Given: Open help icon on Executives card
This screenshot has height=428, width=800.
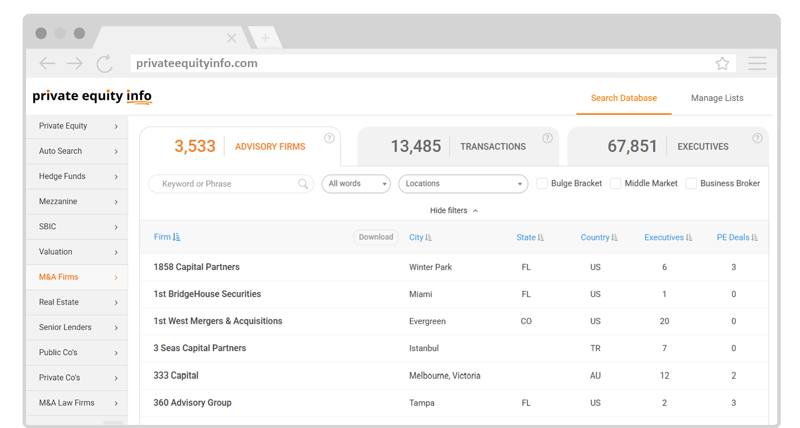Looking at the screenshot, I should pos(757,138).
